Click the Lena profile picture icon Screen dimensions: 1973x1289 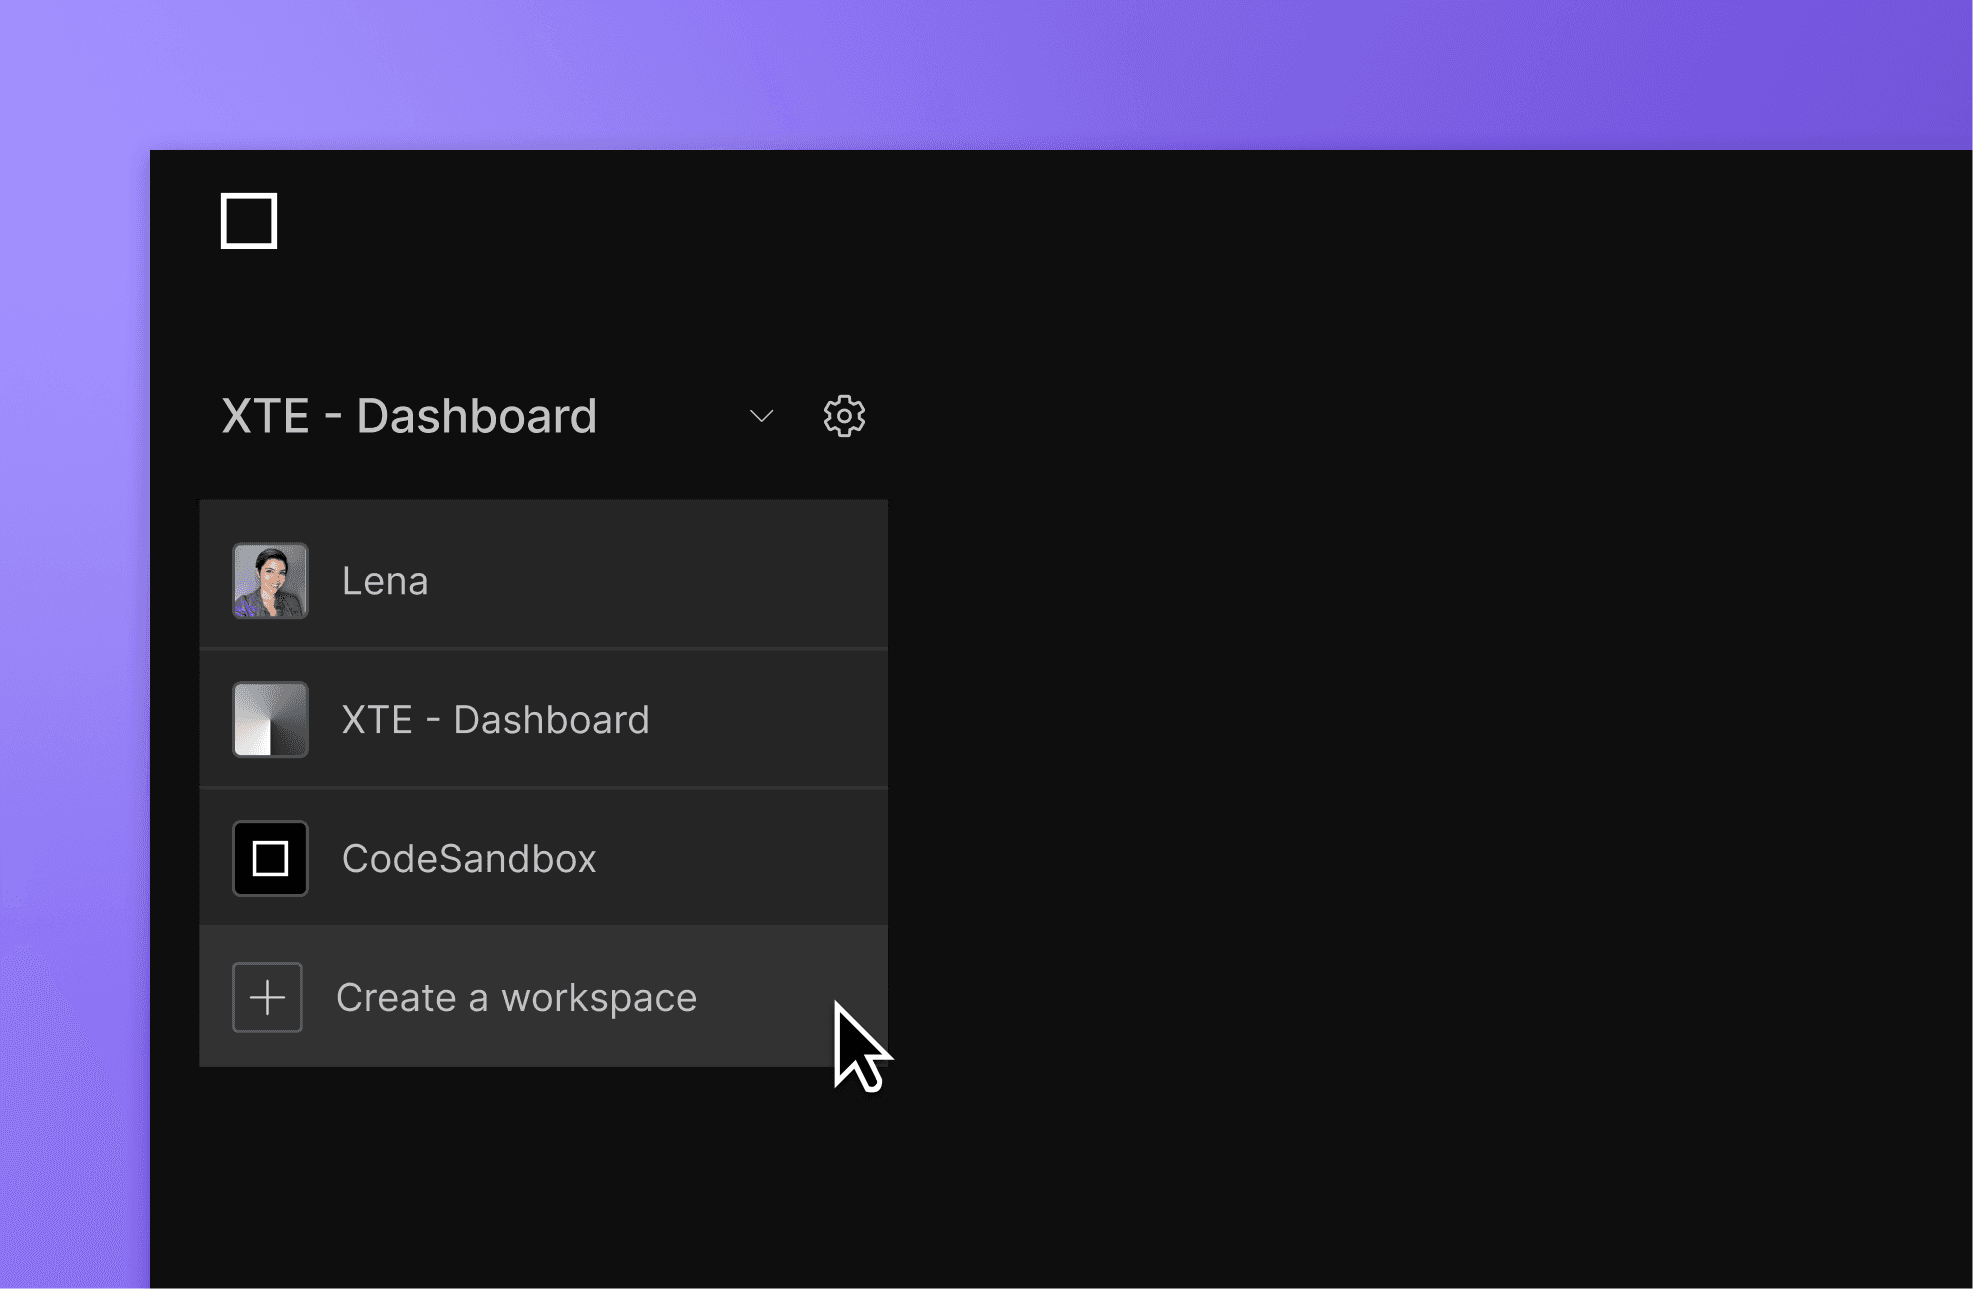pyautogui.click(x=272, y=580)
